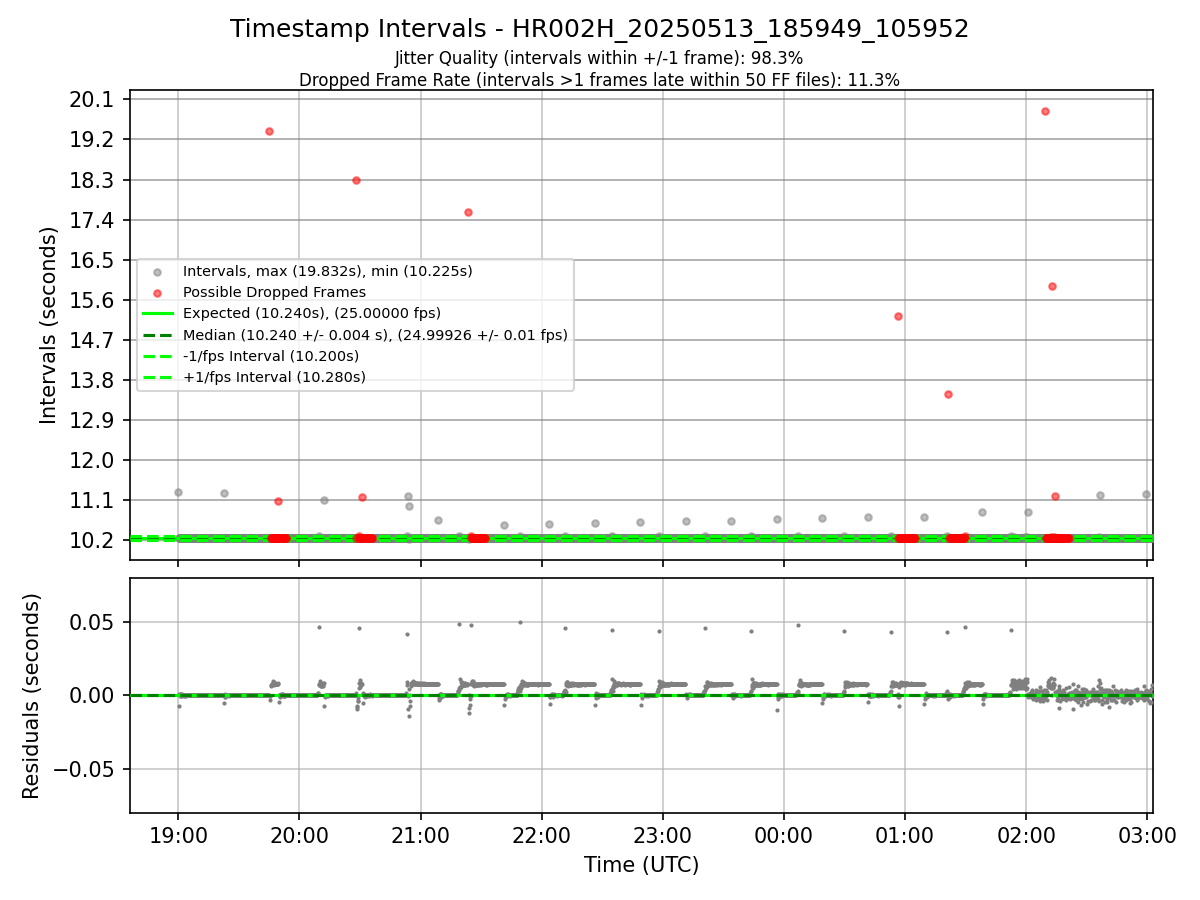Viewport: 1200px width, 900px height.
Task: Select the red dropped-frame point near 15.9 seconds after 02:00
Action: [x=1052, y=286]
